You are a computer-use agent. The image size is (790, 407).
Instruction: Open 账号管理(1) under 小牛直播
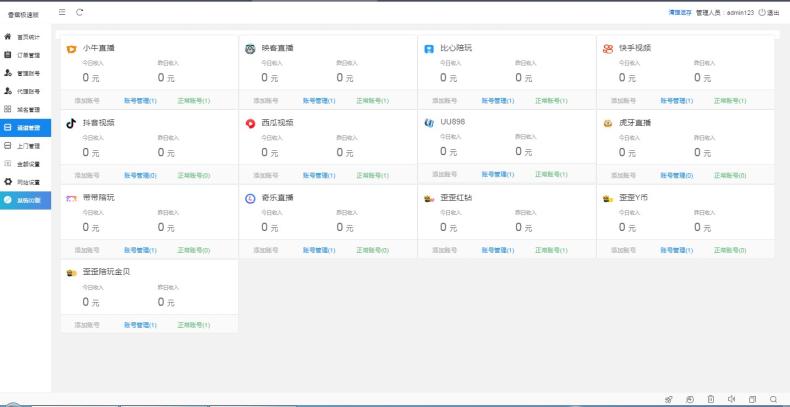141,101
